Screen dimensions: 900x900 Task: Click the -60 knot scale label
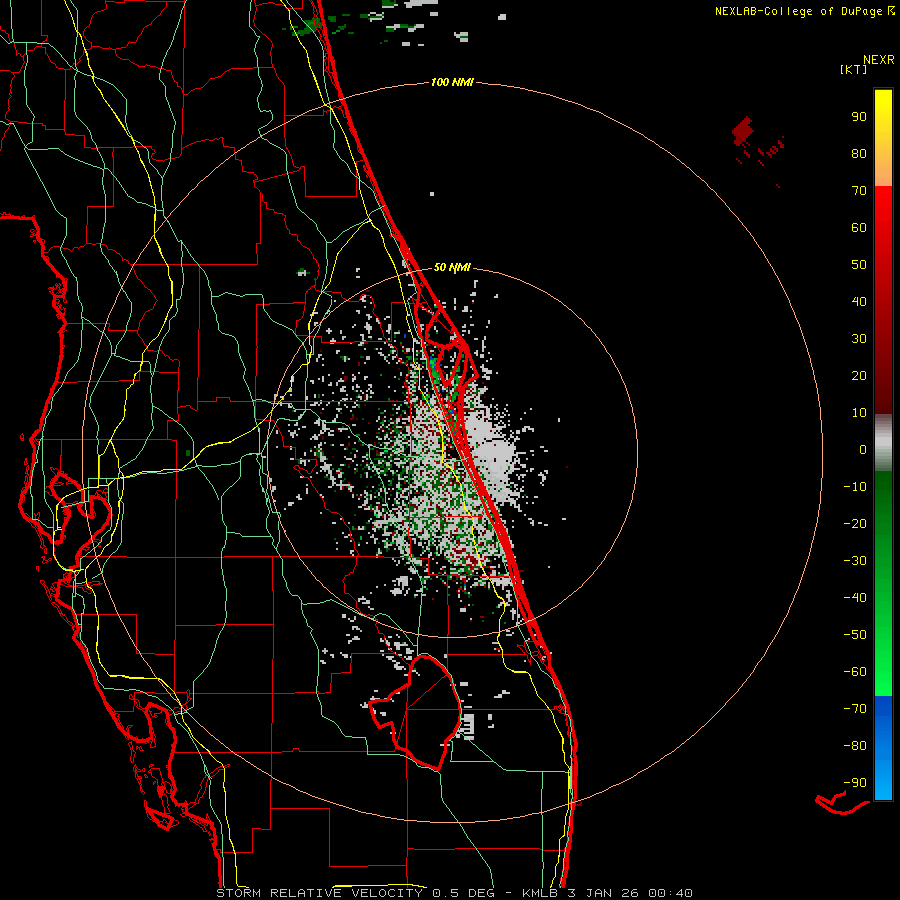tap(855, 672)
